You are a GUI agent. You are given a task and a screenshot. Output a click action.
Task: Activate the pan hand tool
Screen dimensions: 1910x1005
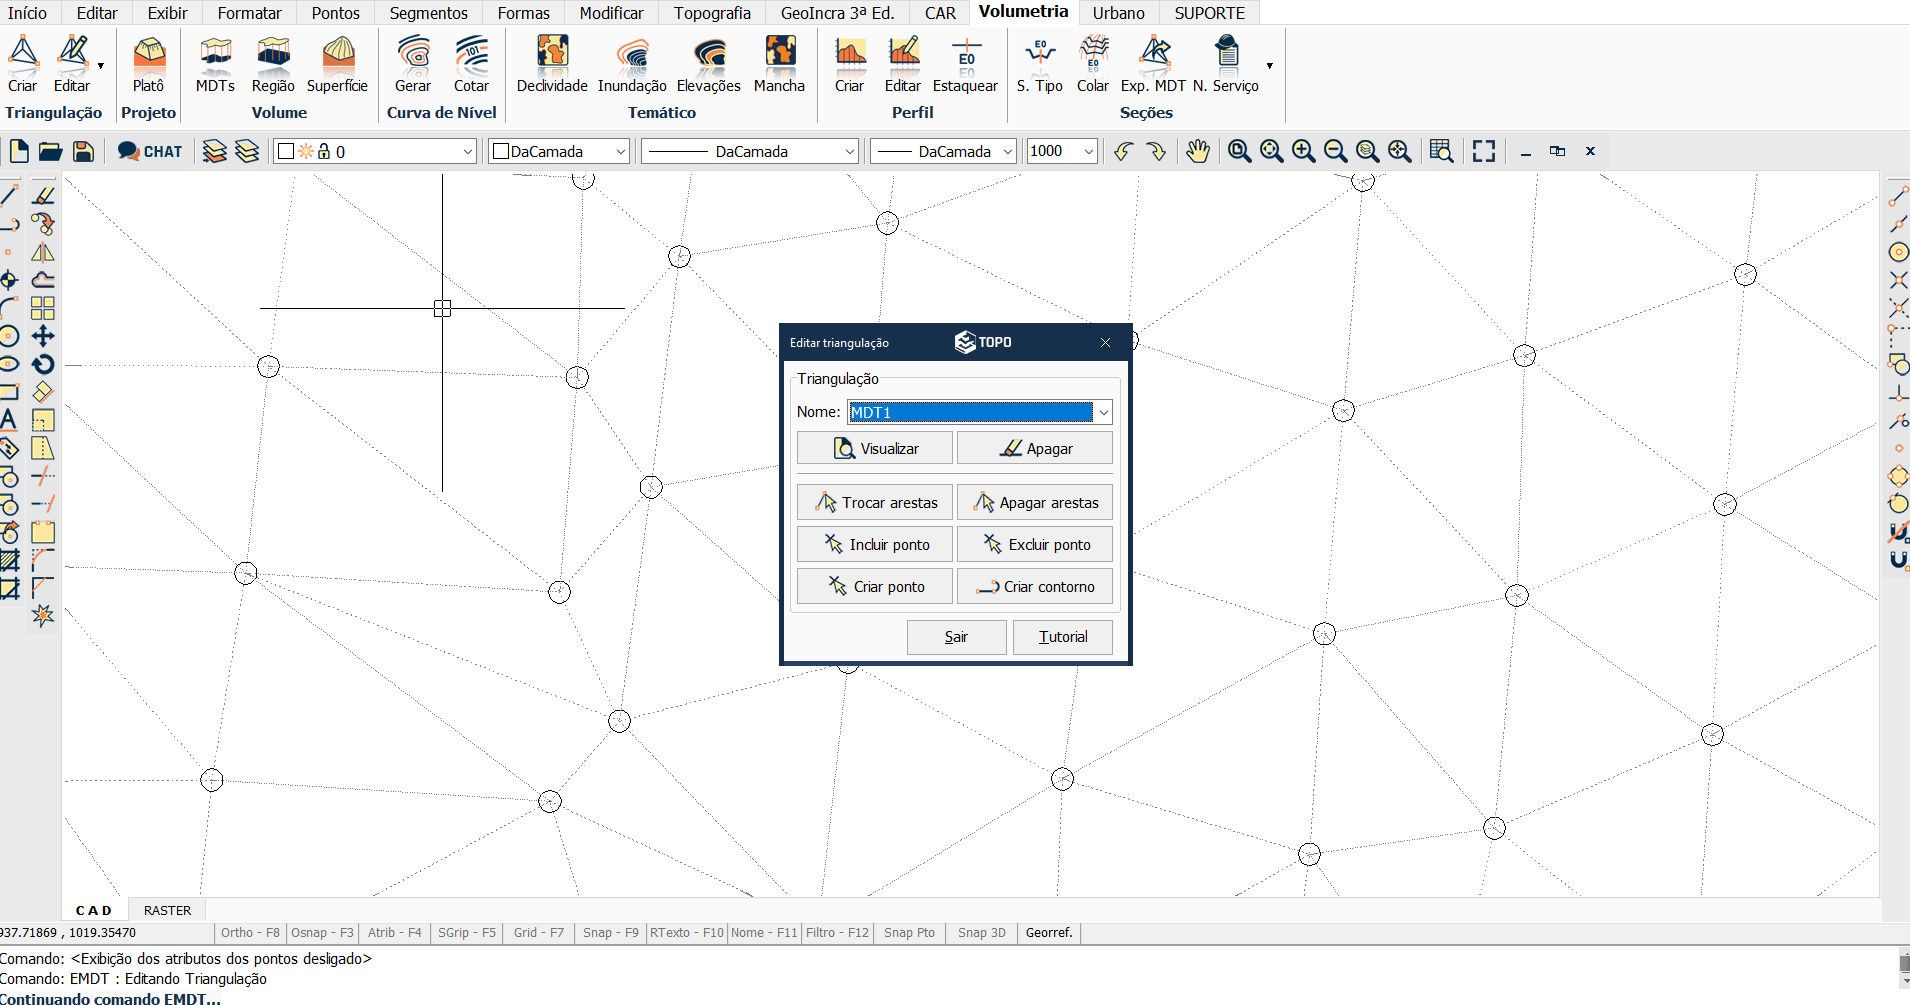pyautogui.click(x=1197, y=151)
